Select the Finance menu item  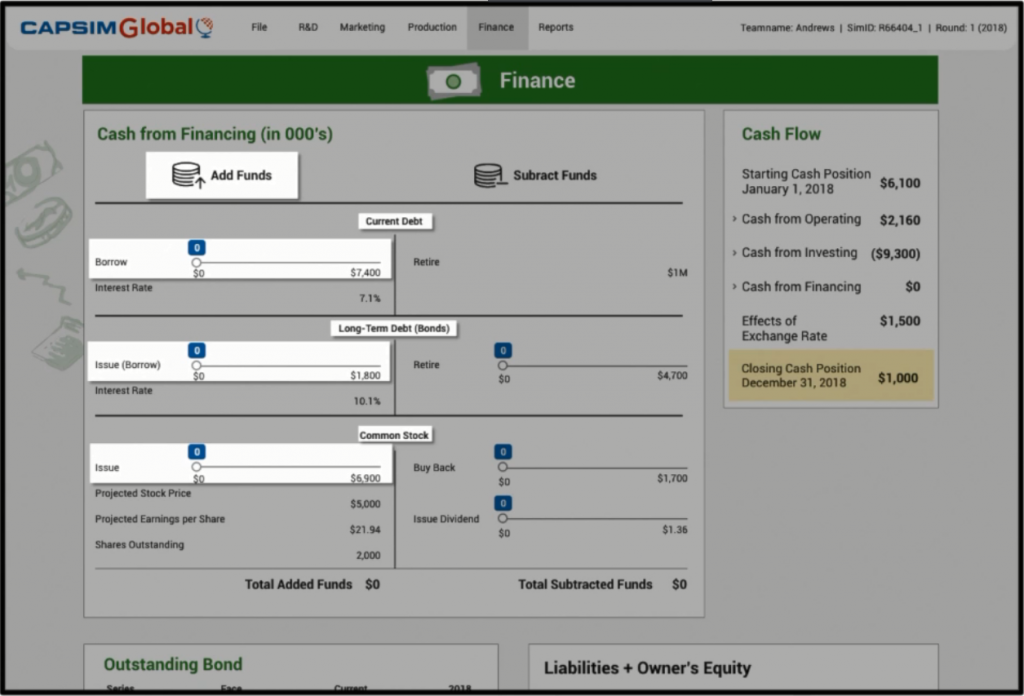coord(496,28)
